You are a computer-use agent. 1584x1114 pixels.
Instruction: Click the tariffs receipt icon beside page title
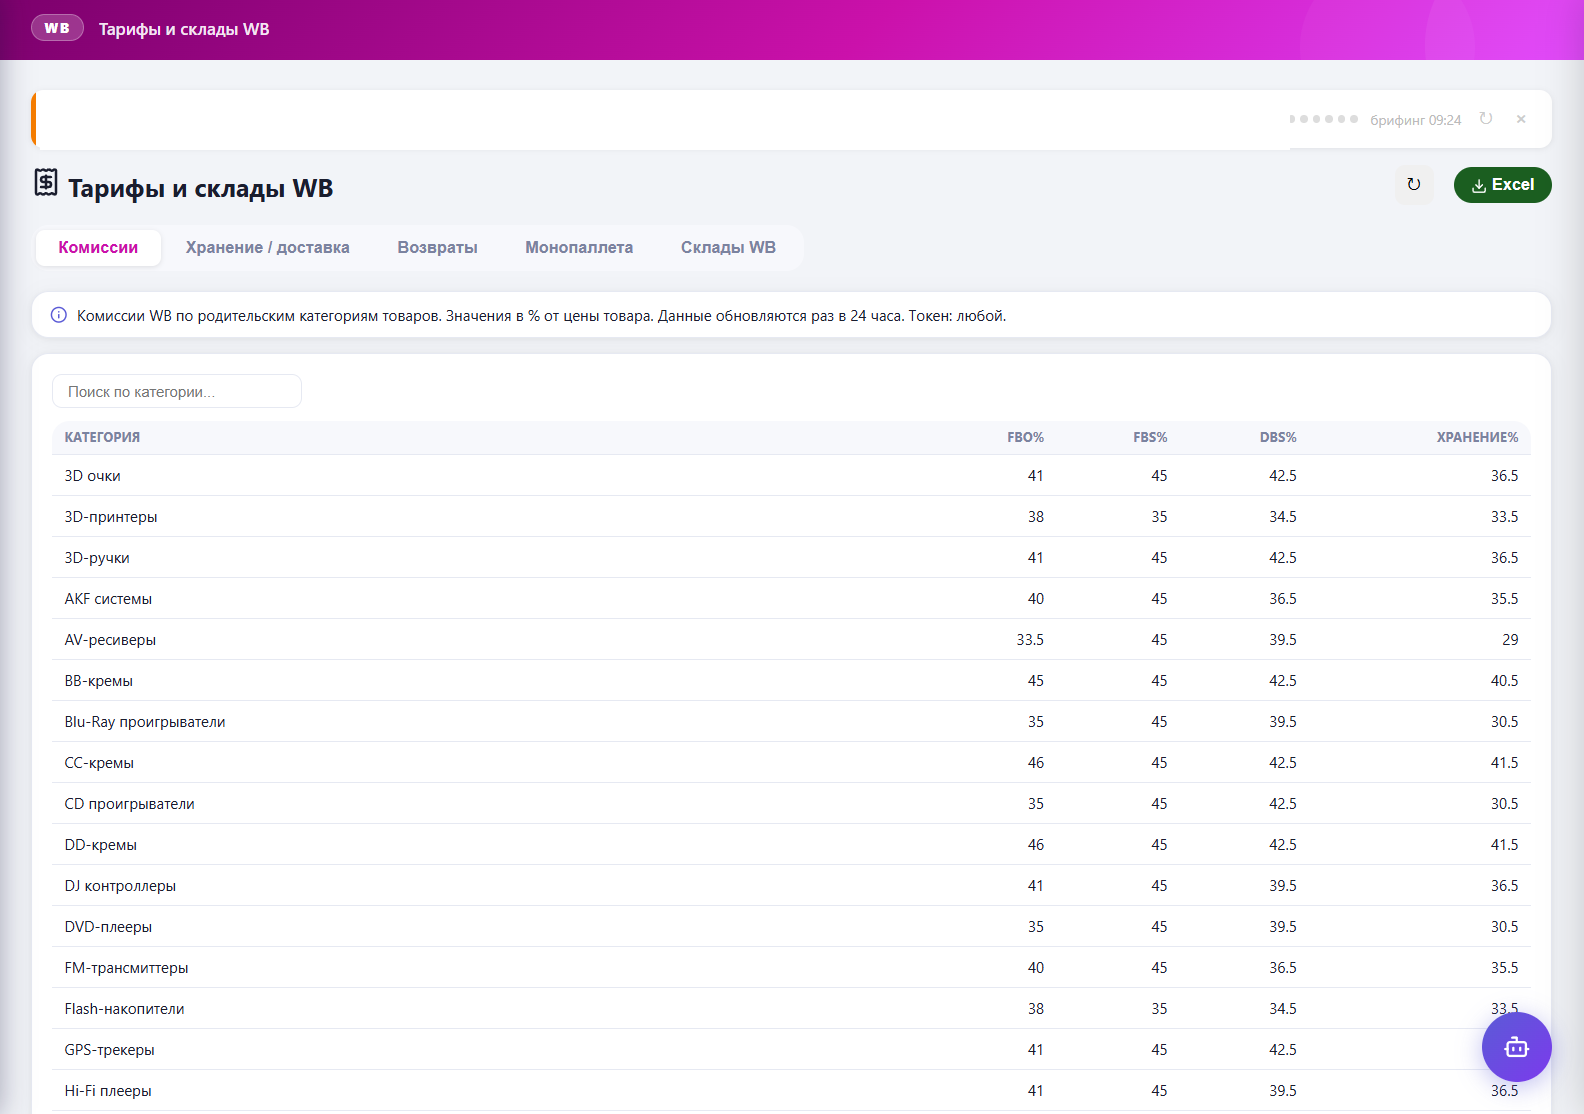point(46,182)
